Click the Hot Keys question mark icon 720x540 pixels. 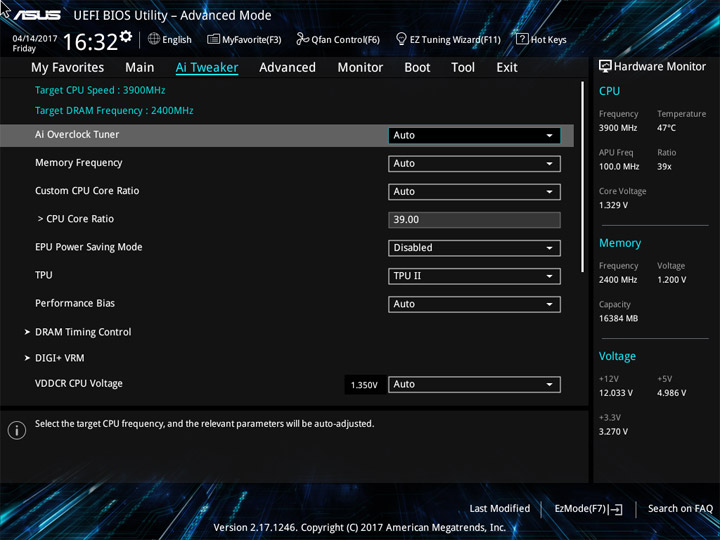[x=522, y=39]
